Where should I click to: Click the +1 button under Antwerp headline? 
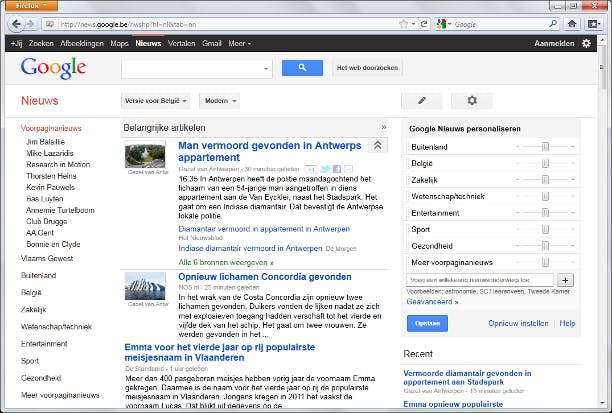tap(311, 169)
